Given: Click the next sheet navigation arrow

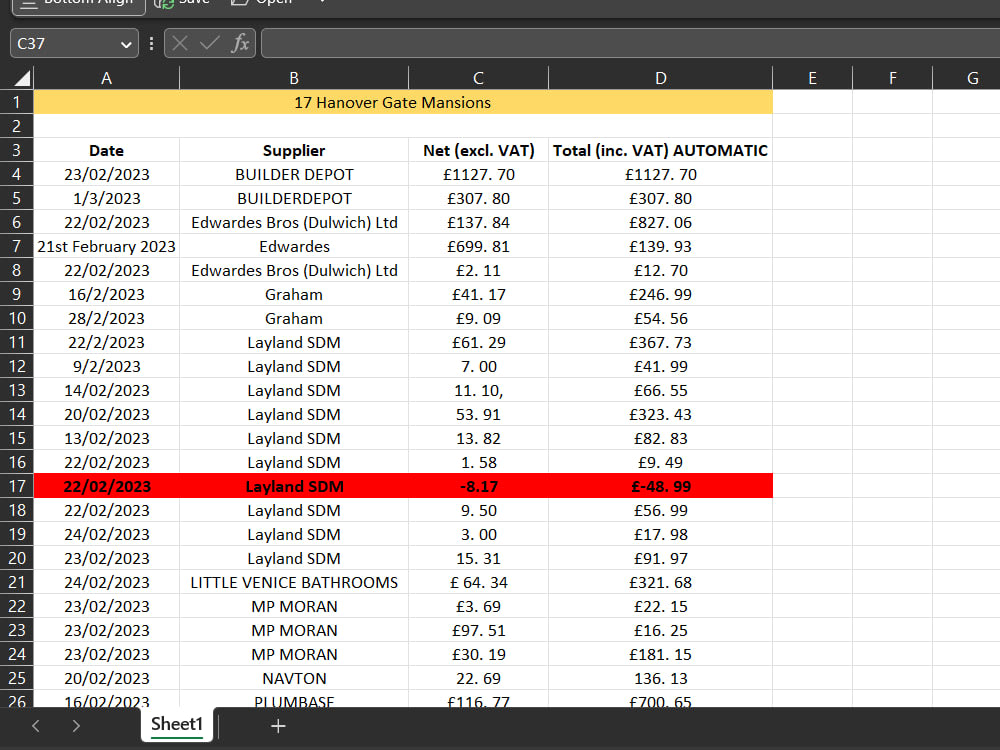Looking at the screenshot, I should (x=76, y=726).
